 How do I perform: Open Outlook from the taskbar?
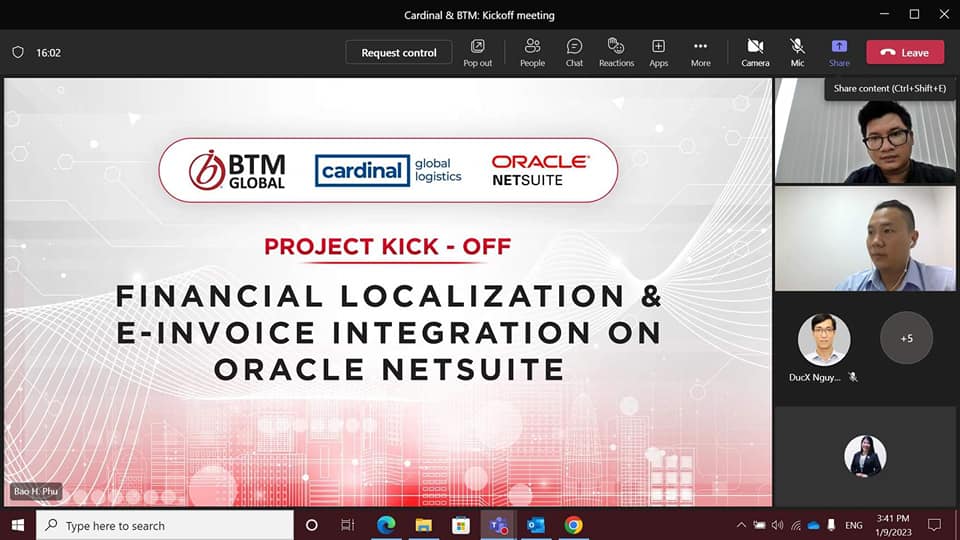tap(536, 525)
